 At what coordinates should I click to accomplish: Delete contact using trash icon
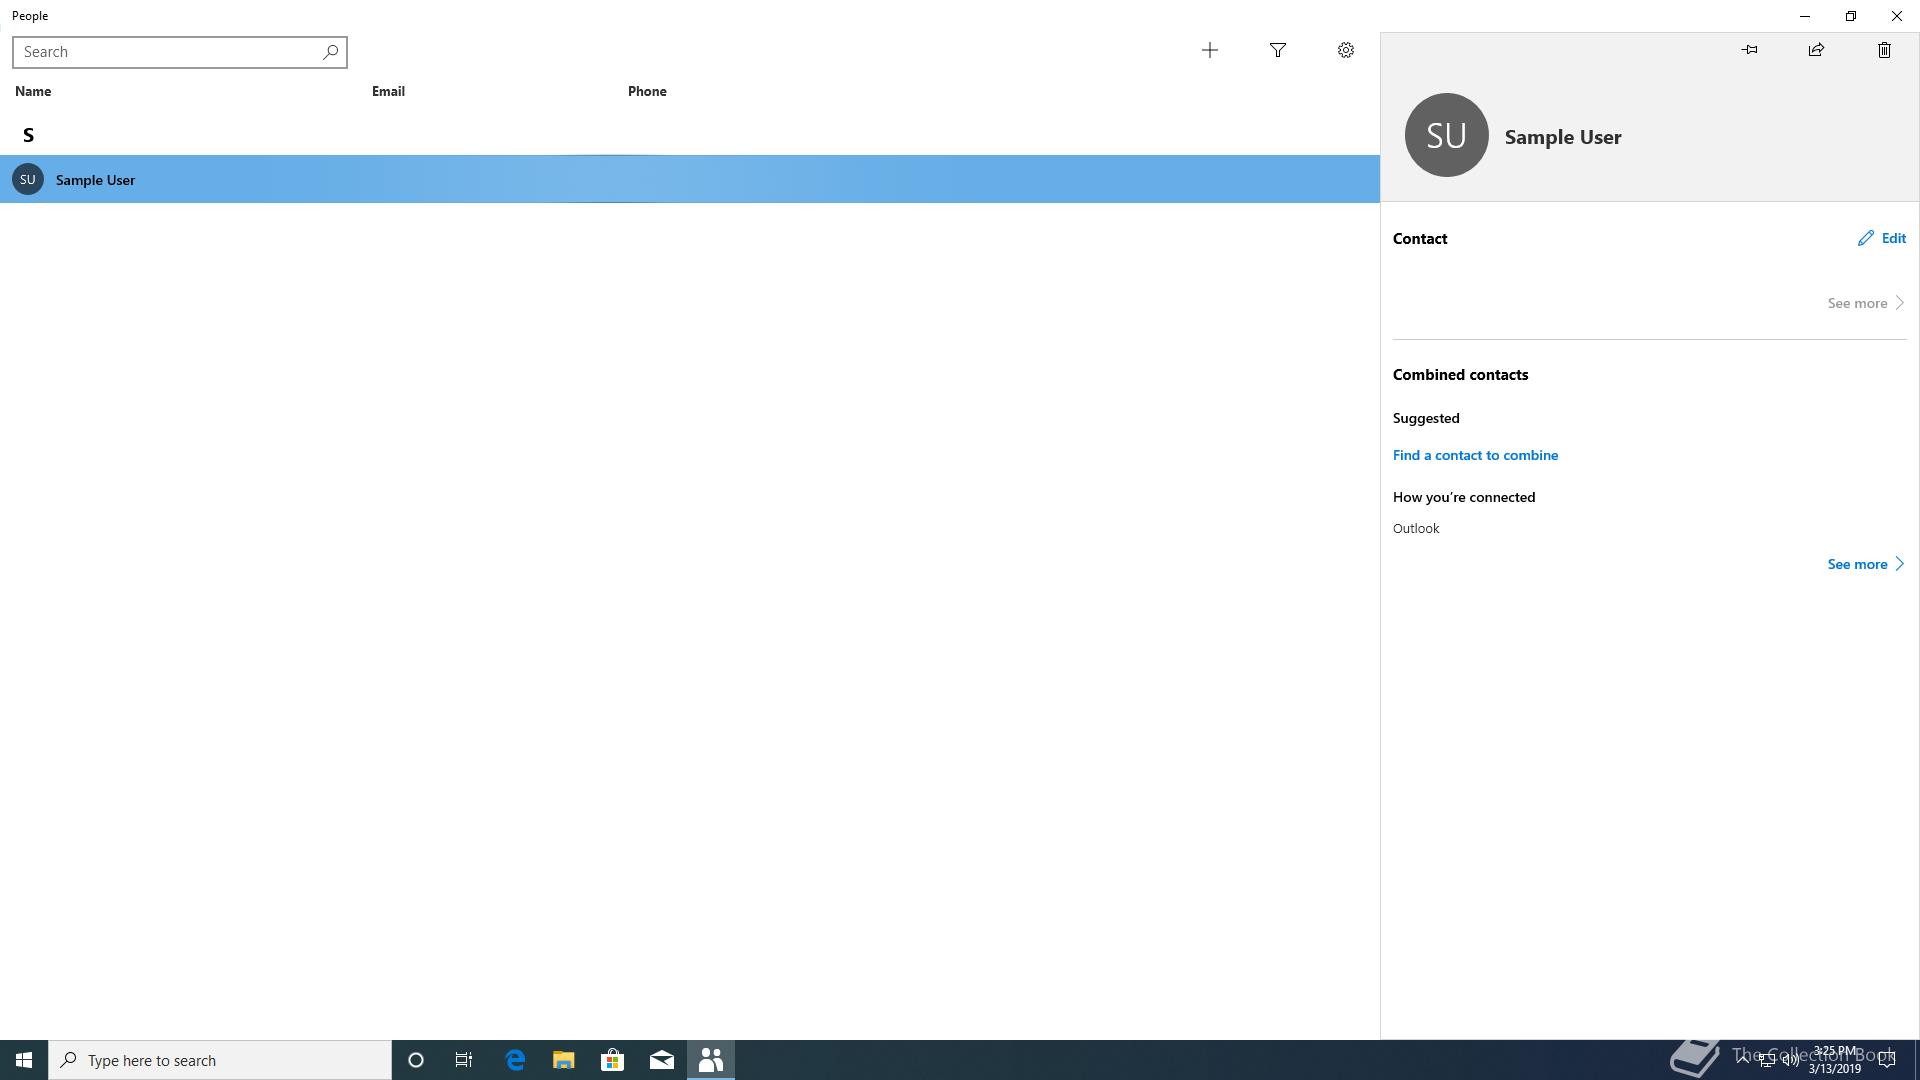1884,50
